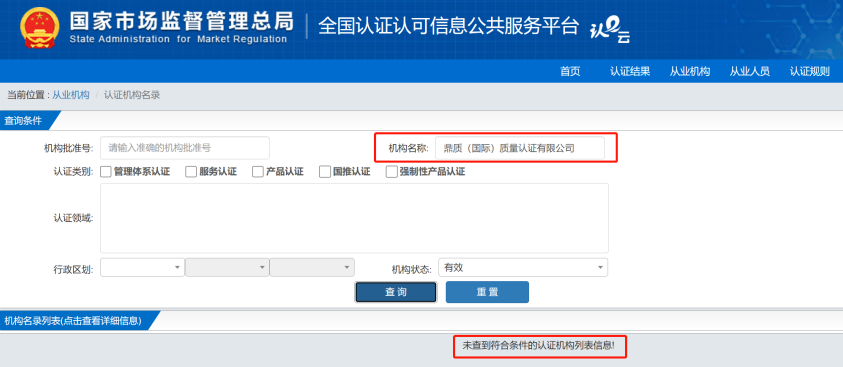Click the 重置 reset button
843x367 pixels.
tap(487, 292)
